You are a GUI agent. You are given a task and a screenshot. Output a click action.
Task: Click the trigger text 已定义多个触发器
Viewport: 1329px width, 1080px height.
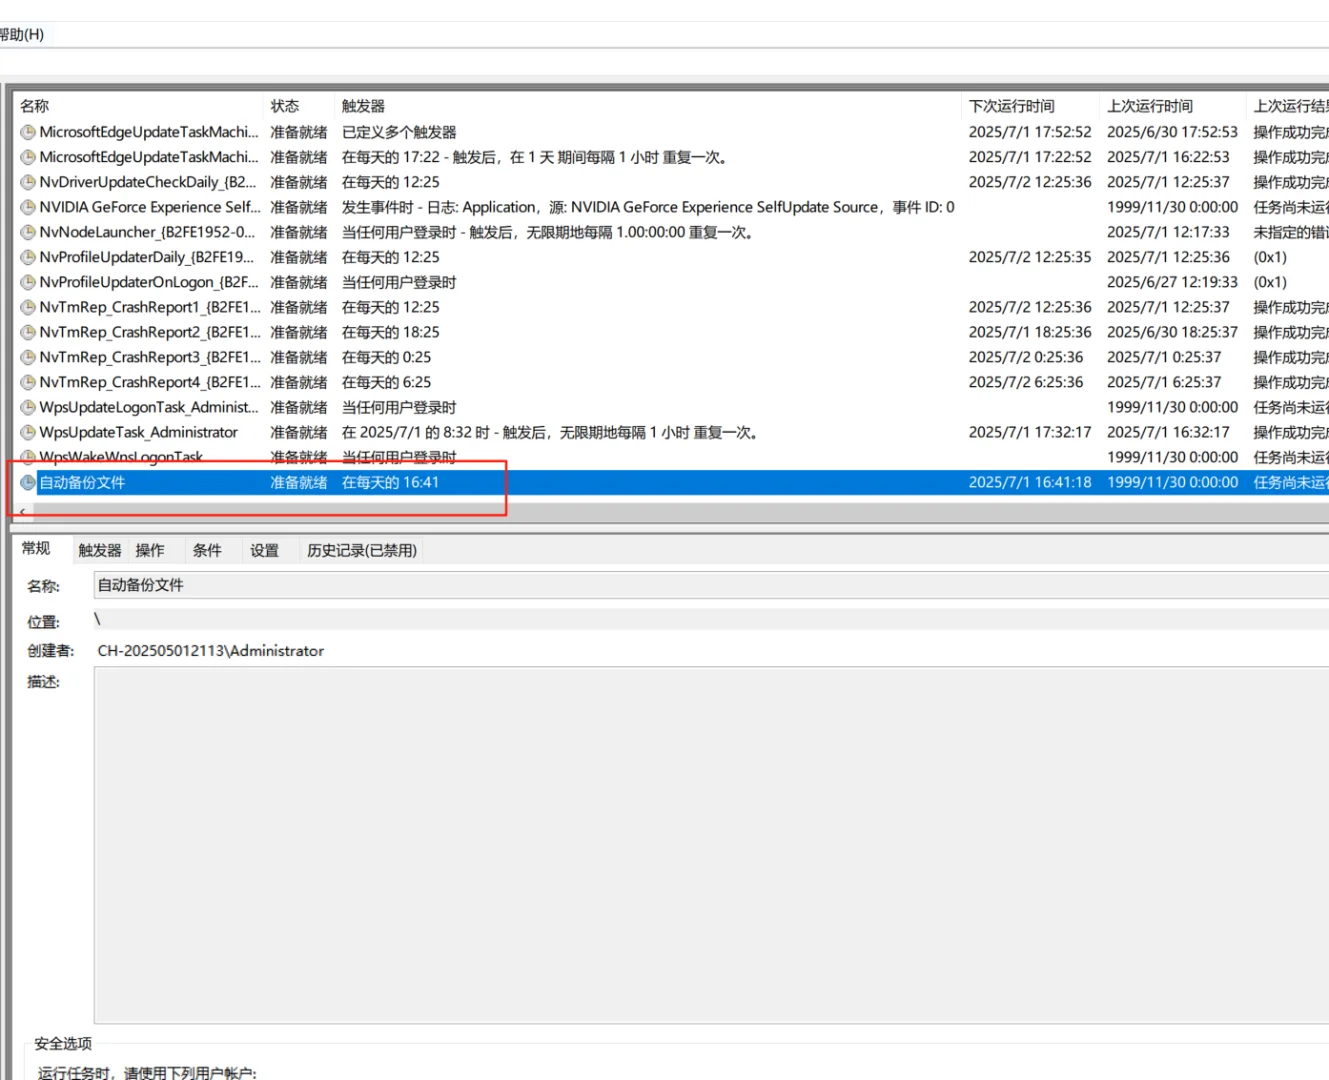click(399, 132)
